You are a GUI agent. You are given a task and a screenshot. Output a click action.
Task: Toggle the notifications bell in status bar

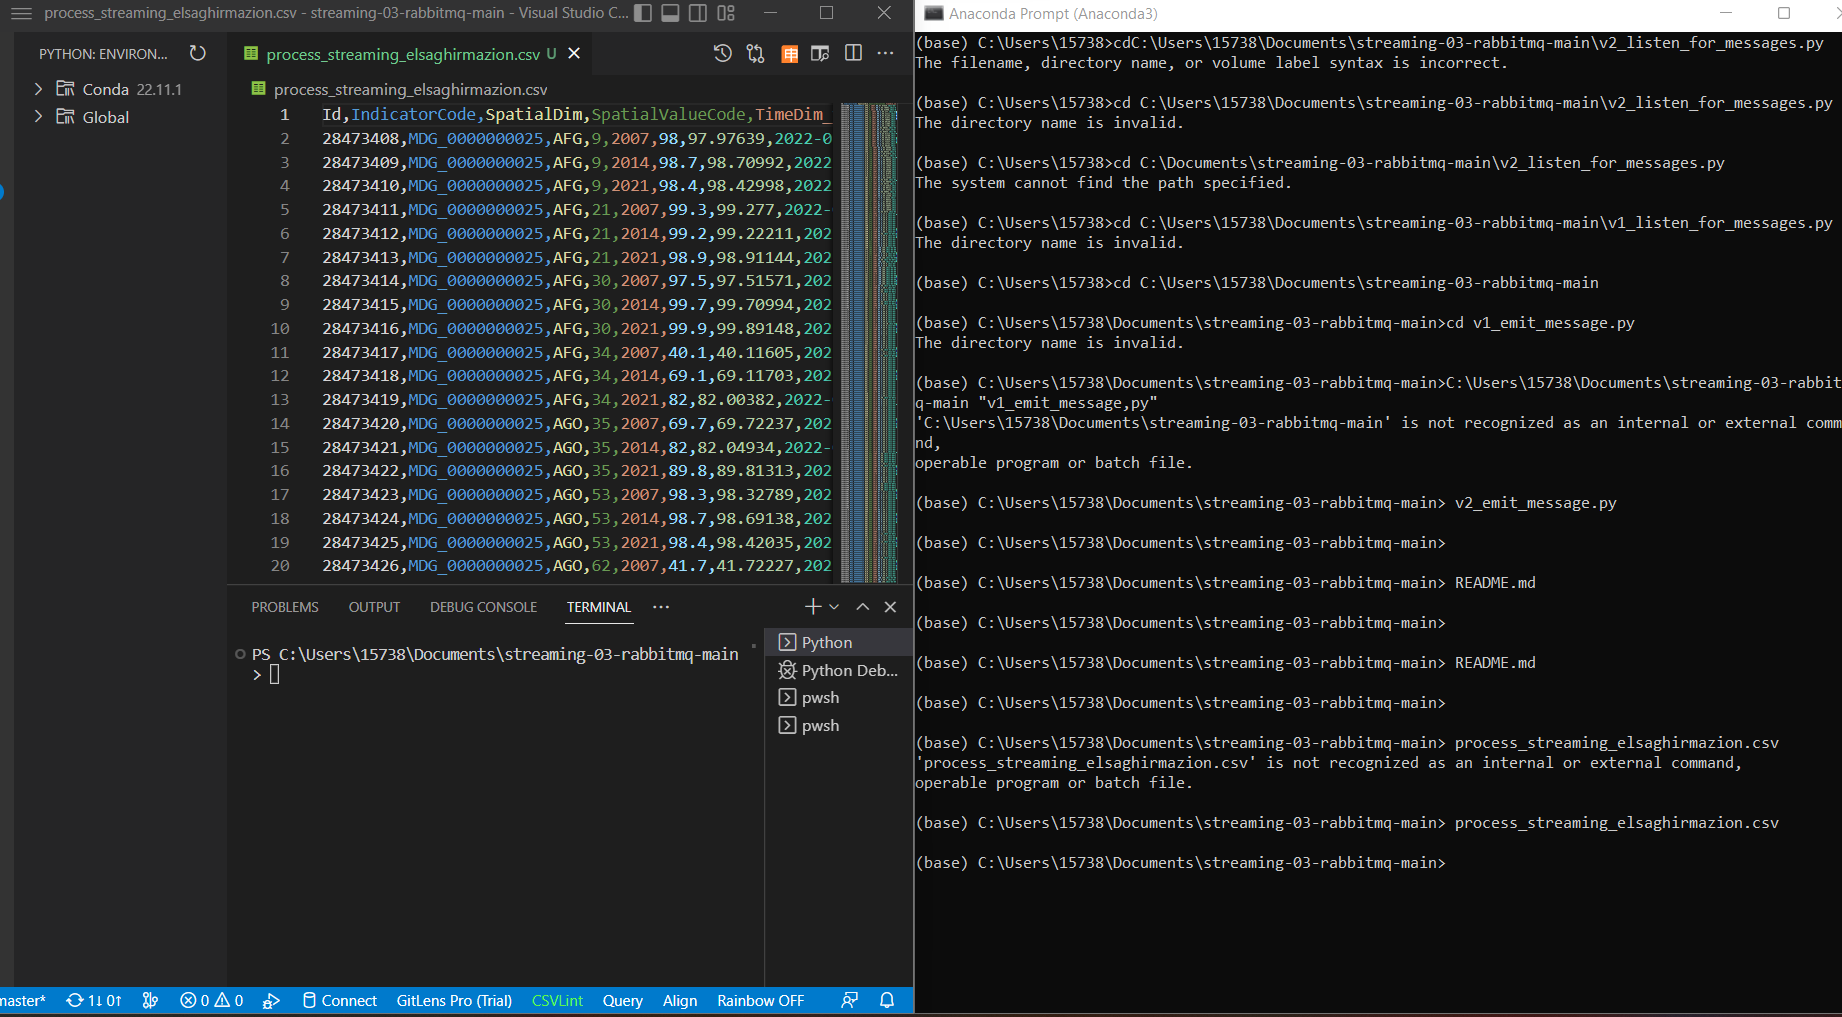[887, 1000]
